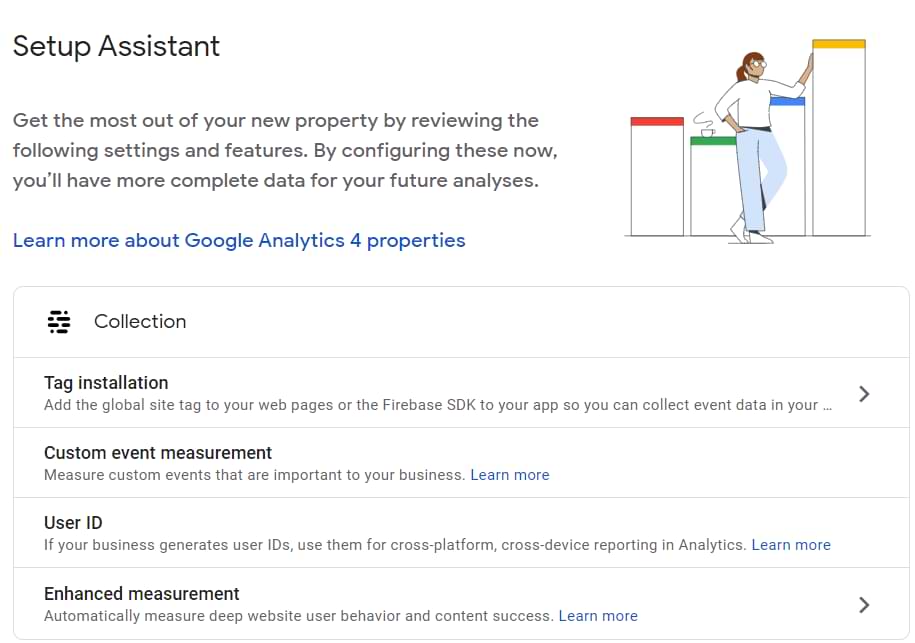Click the Collection section header label
This screenshot has width=915, height=643.
coord(140,322)
